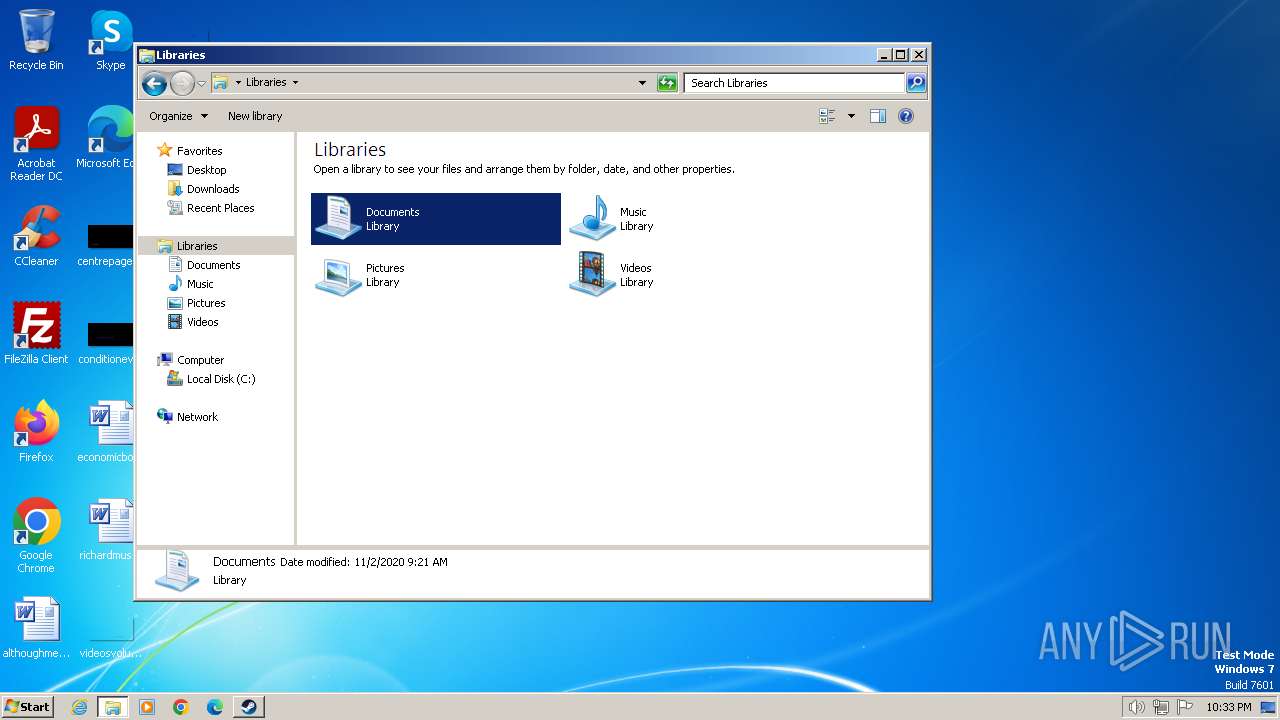Select the centrepage desktop file
This screenshot has width=1280, height=720.
(x=106, y=245)
